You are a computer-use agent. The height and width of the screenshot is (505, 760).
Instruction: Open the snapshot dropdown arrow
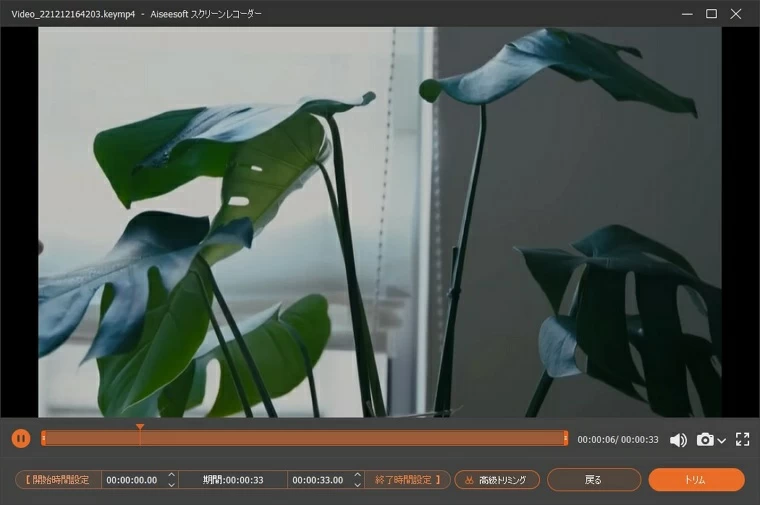(721, 441)
